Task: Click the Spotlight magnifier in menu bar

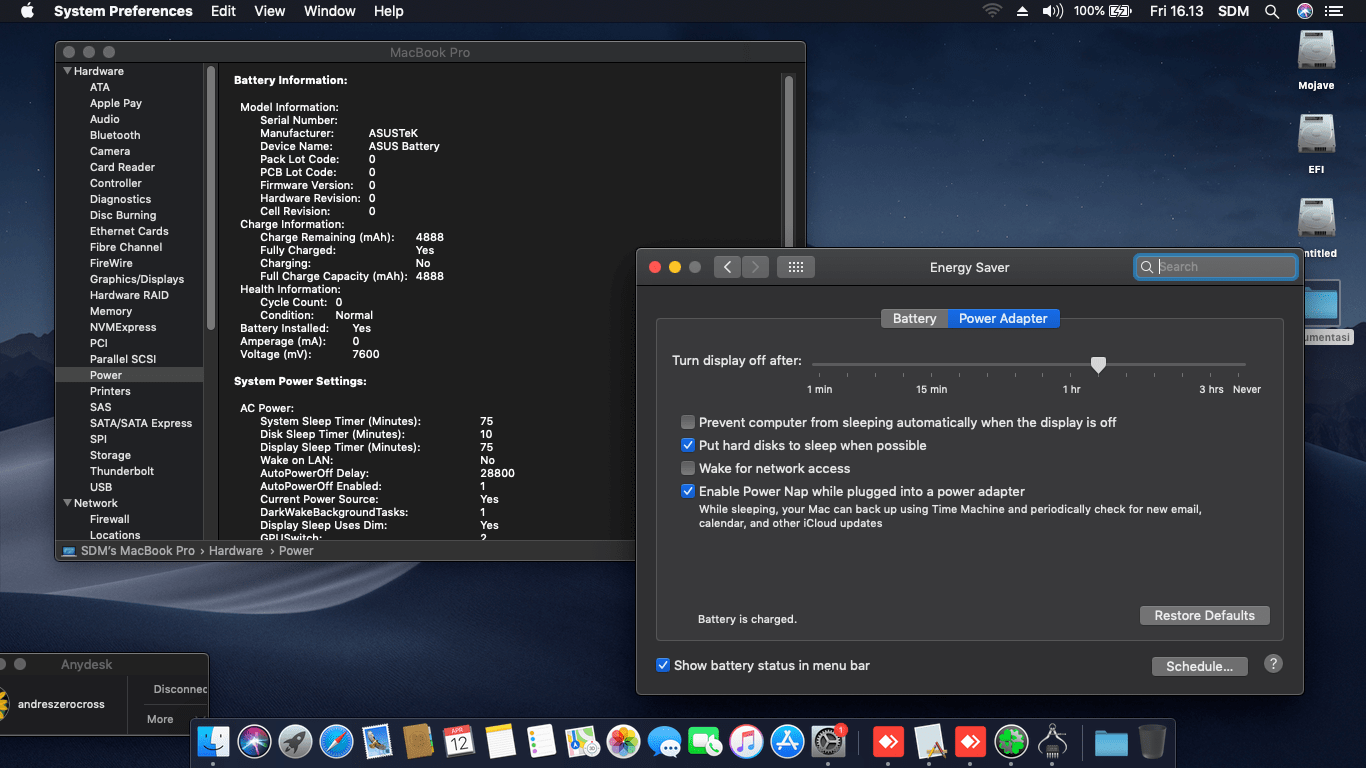Action: coord(1272,11)
